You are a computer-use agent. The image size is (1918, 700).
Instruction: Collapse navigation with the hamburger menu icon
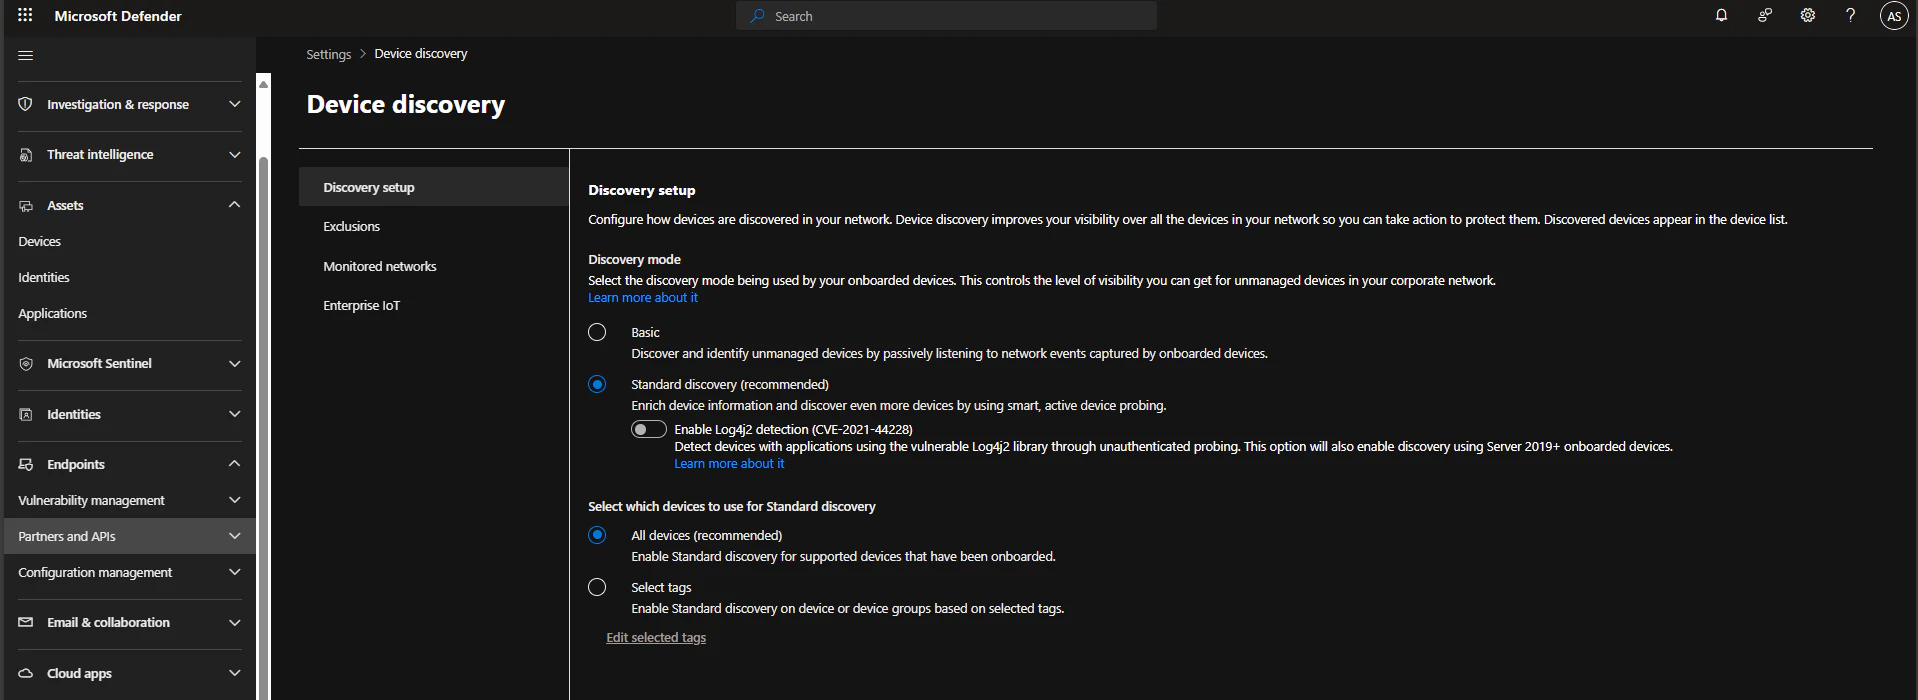tap(26, 55)
